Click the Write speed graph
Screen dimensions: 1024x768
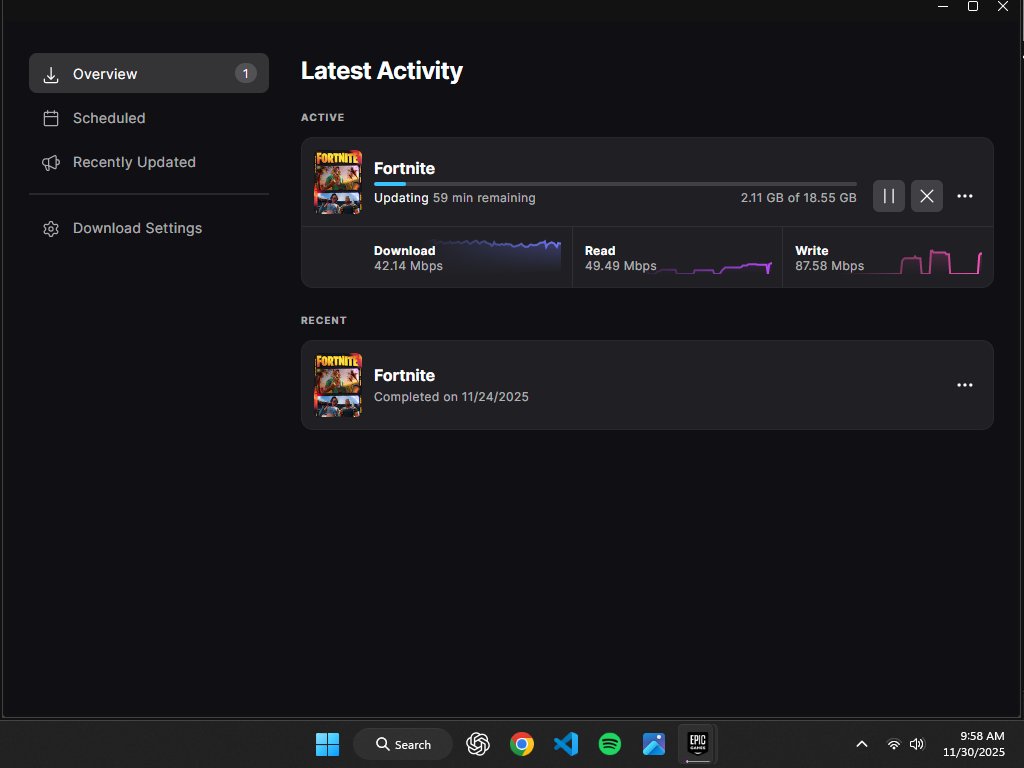(925, 261)
